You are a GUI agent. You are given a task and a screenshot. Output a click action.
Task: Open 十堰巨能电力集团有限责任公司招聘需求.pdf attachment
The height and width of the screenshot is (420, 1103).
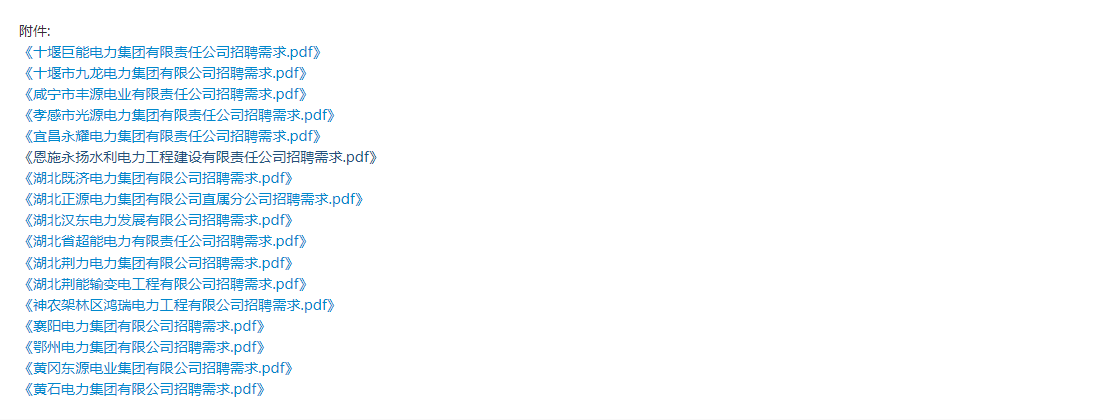click(x=171, y=51)
